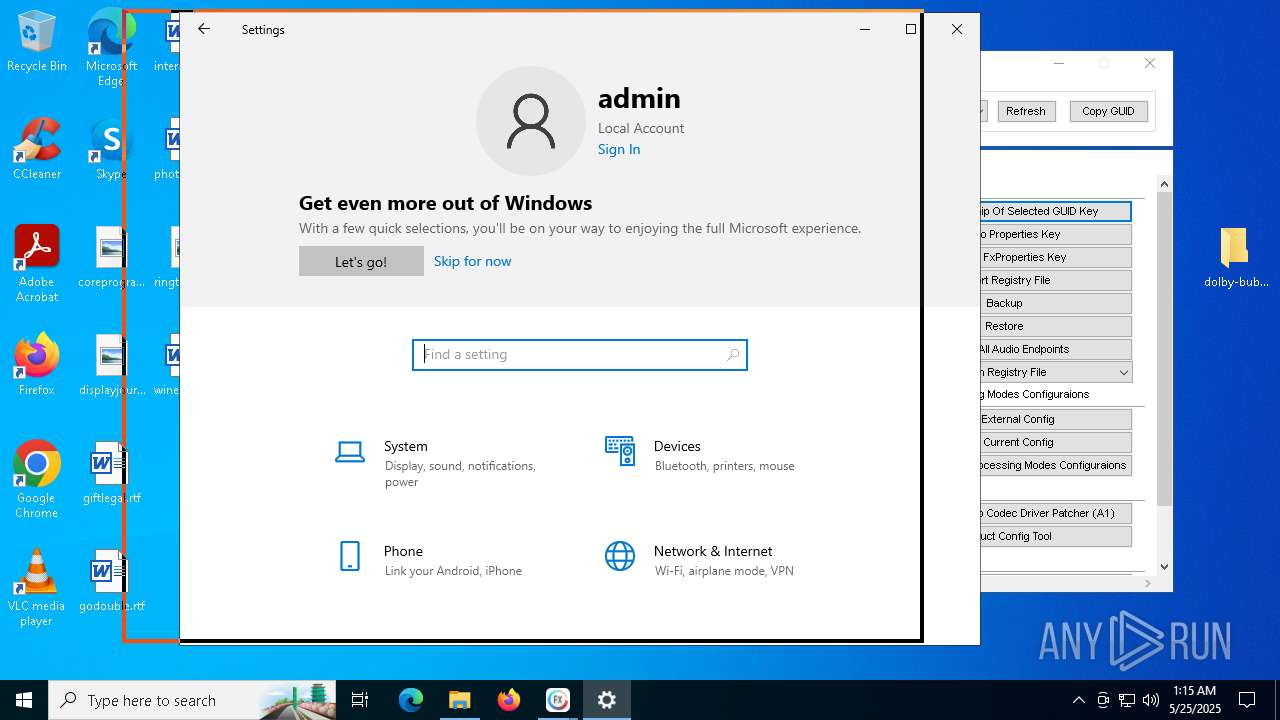Open Devices settings category

pyautogui.click(x=715, y=455)
